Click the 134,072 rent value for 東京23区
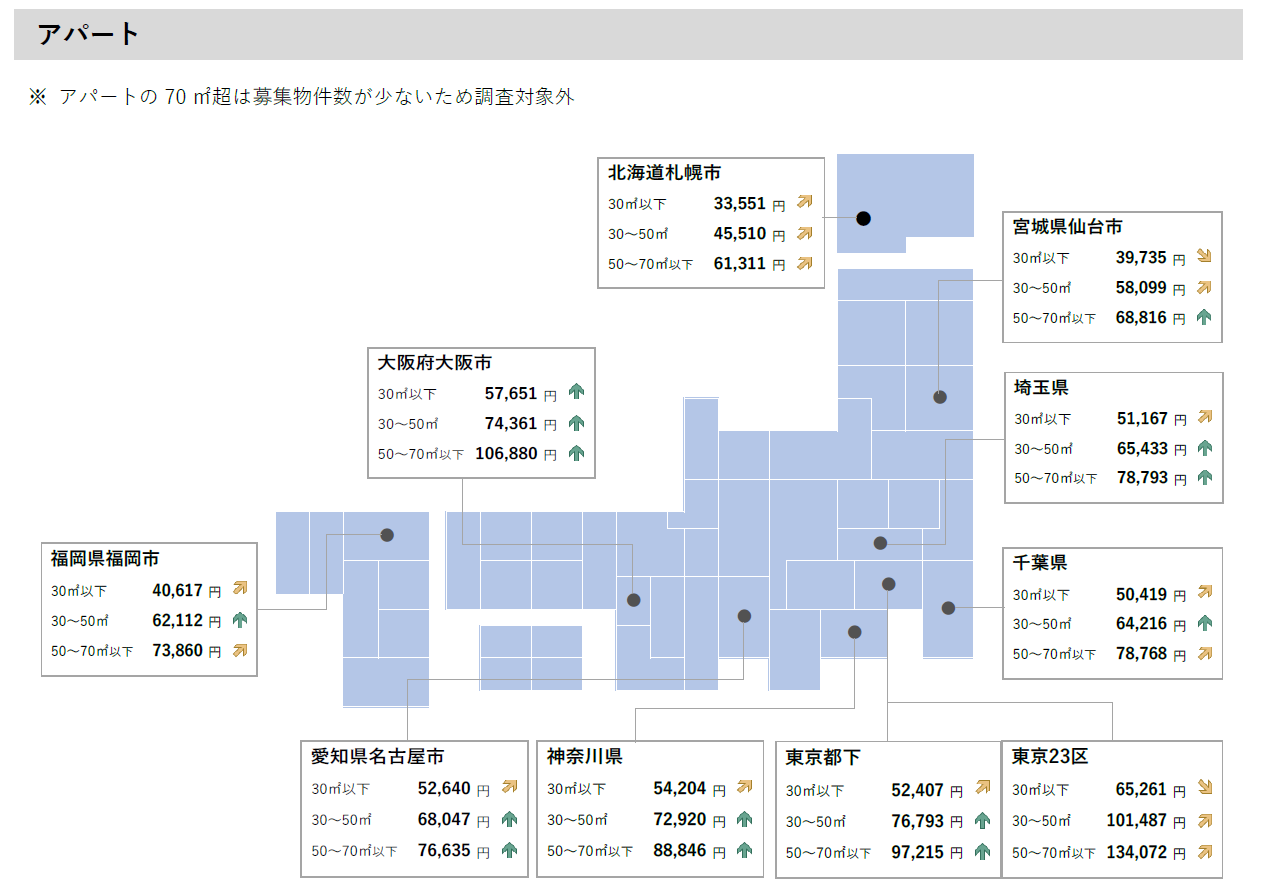 (x=1136, y=852)
